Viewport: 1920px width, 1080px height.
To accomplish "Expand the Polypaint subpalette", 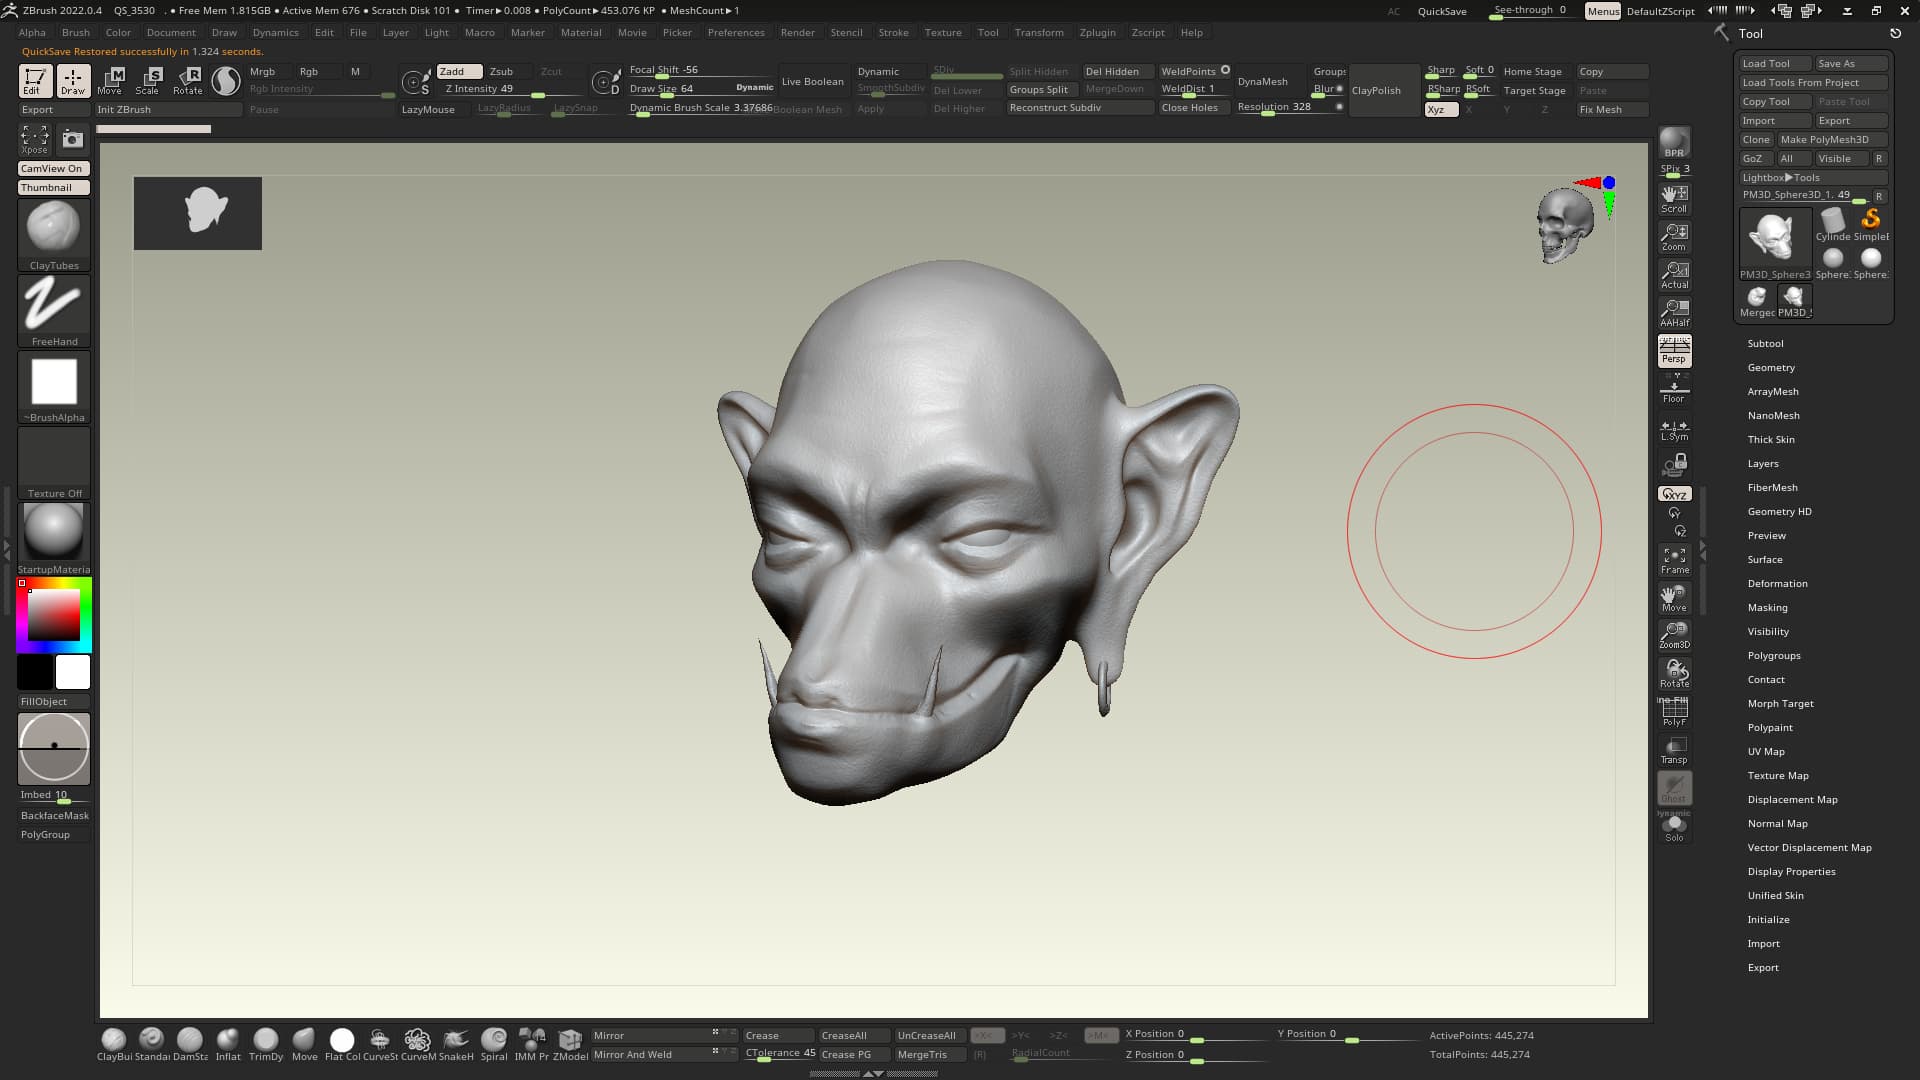I will point(1770,727).
